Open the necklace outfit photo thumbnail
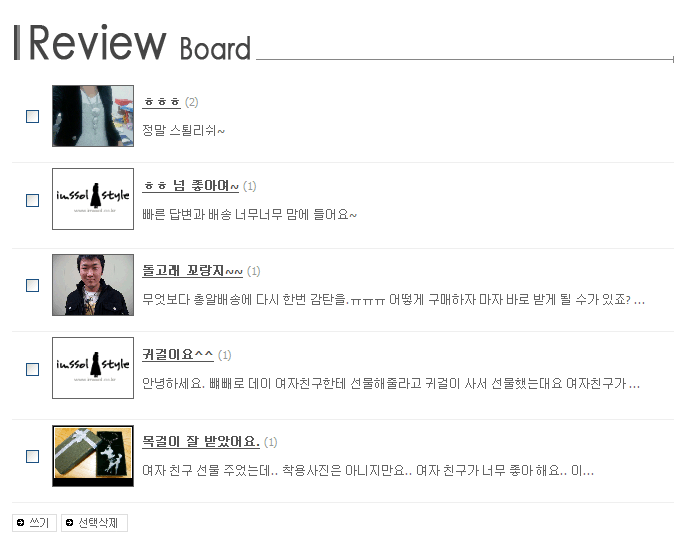Image resolution: width=689 pixels, height=556 pixels. point(93,116)
